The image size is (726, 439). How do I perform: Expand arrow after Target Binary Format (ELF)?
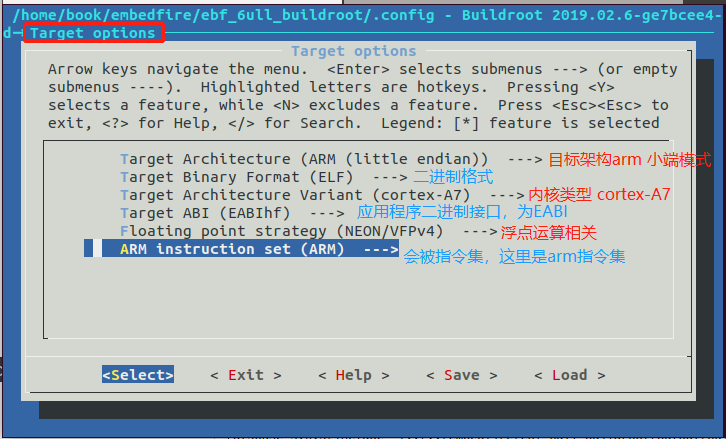coord(390,178)
